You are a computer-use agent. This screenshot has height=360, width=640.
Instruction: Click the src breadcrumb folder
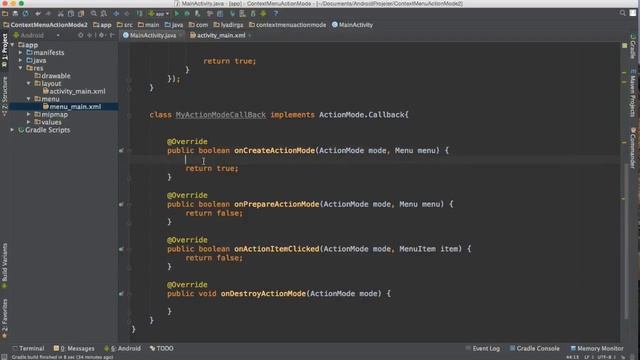click(124, 25)
